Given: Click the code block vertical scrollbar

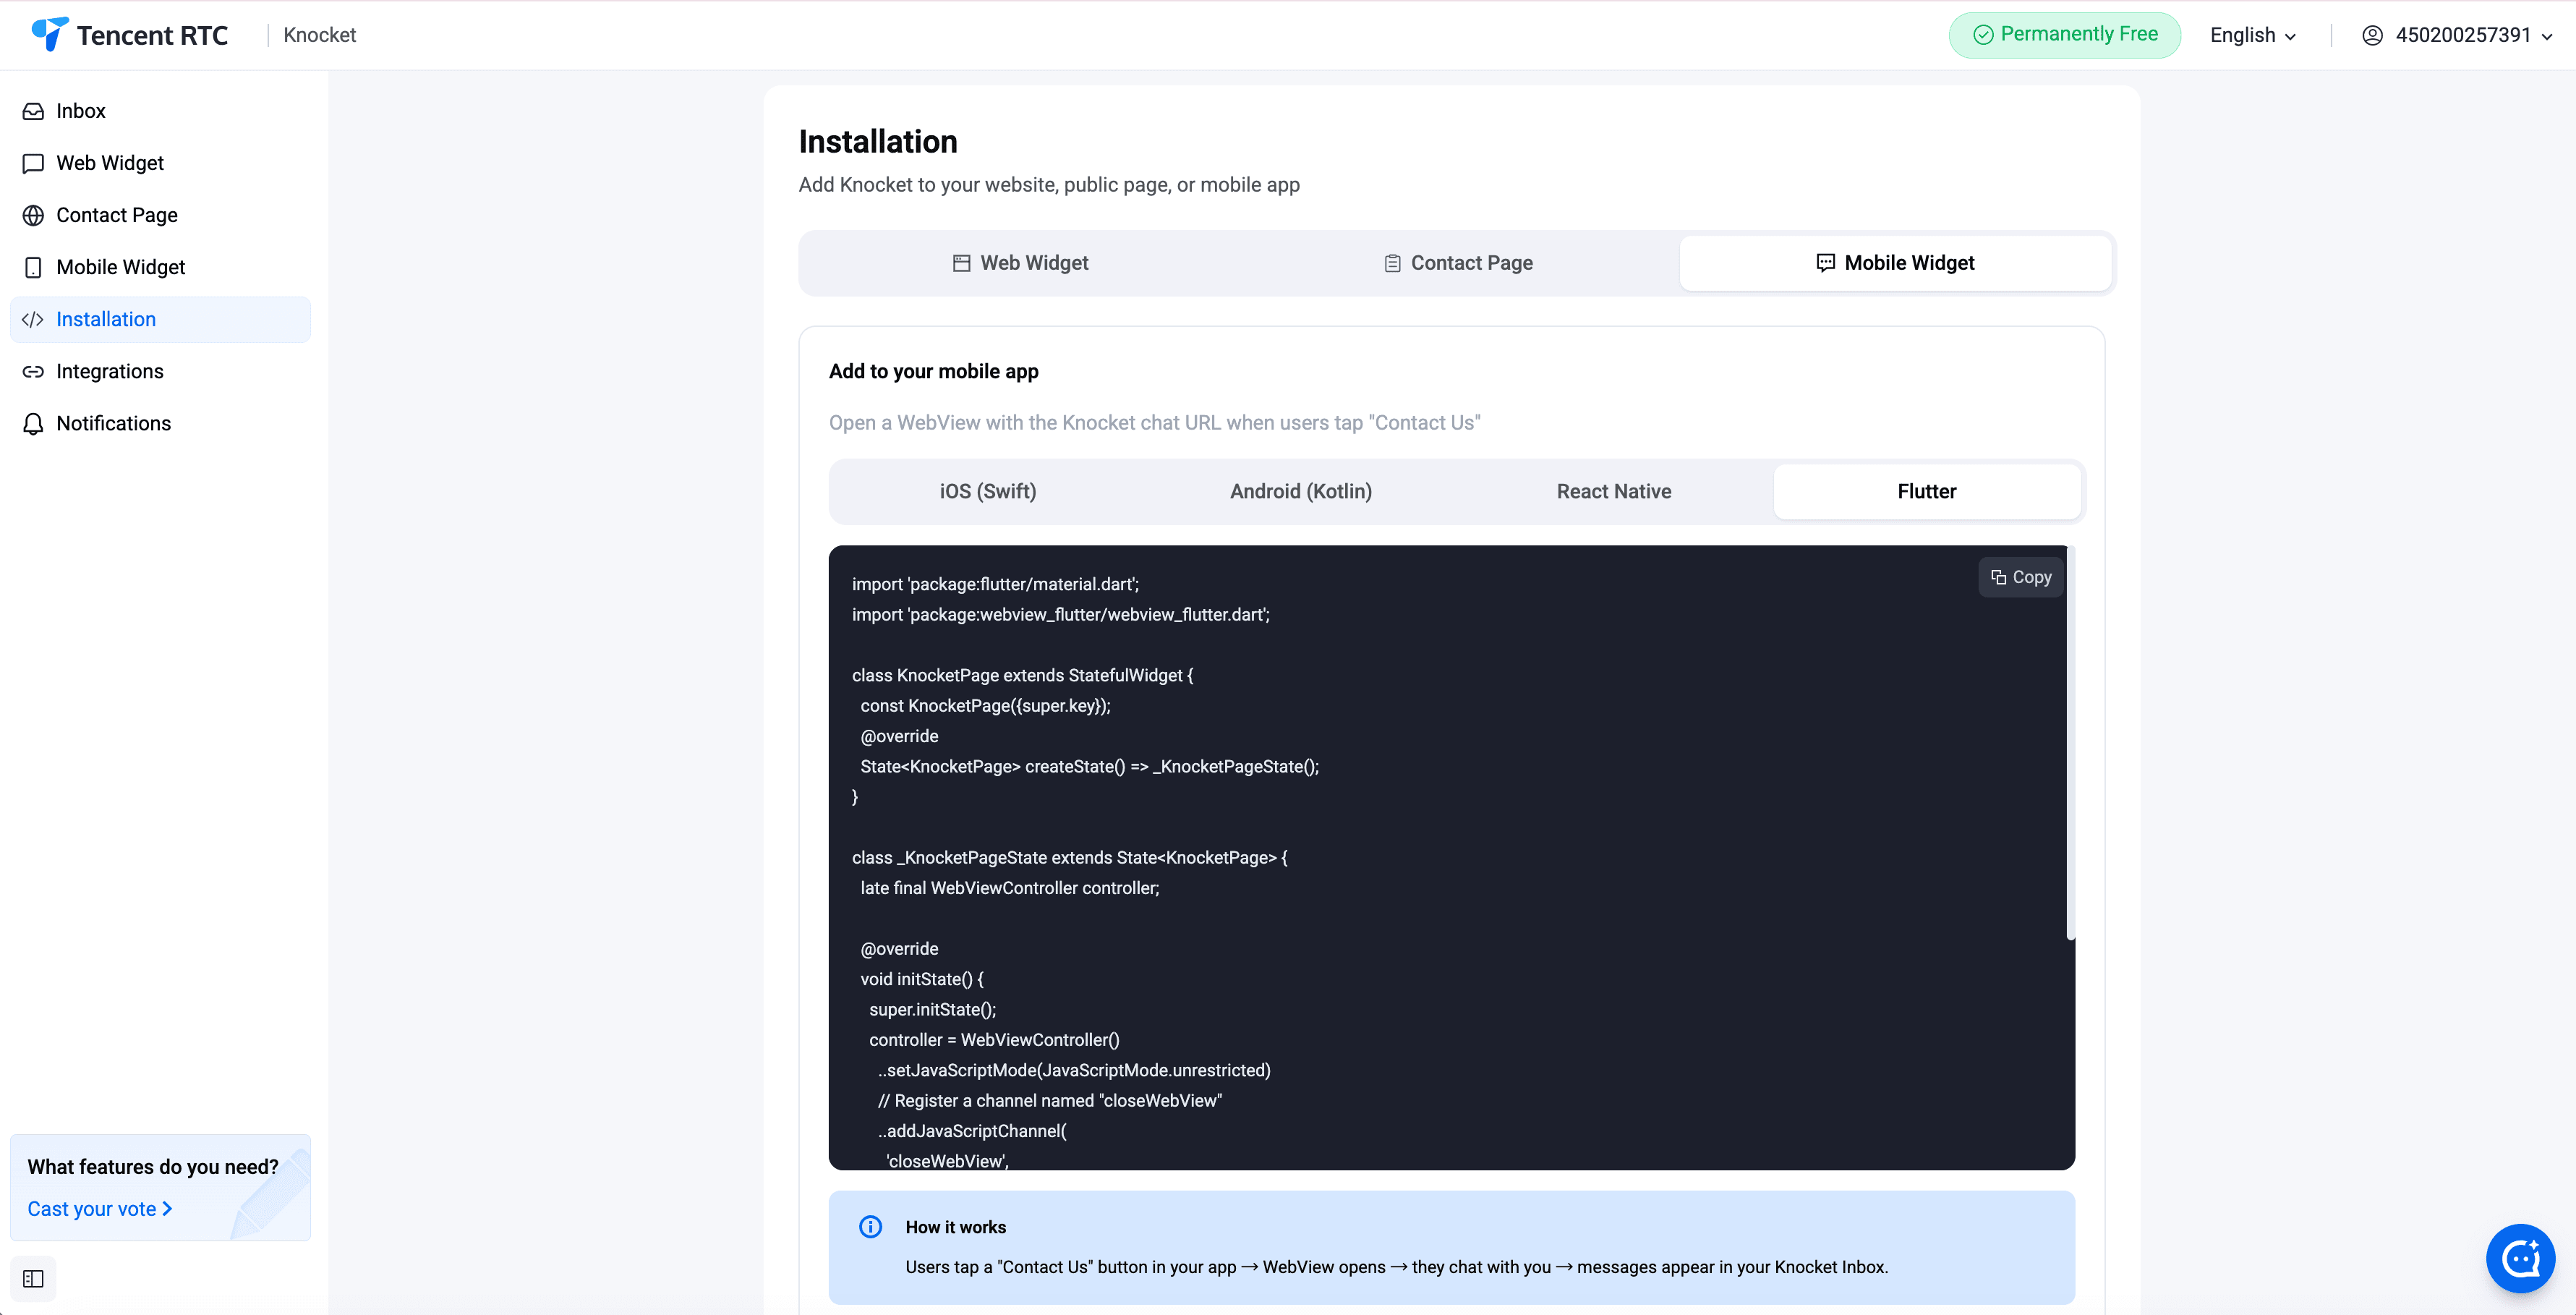Looking at the screenshot, I should (2071, 743).
